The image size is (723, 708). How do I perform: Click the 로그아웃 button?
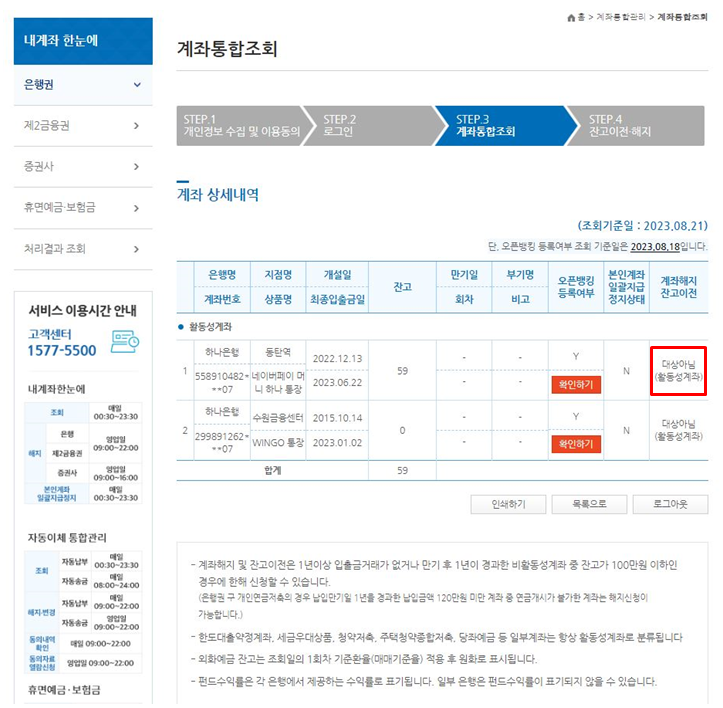[670, 504]
